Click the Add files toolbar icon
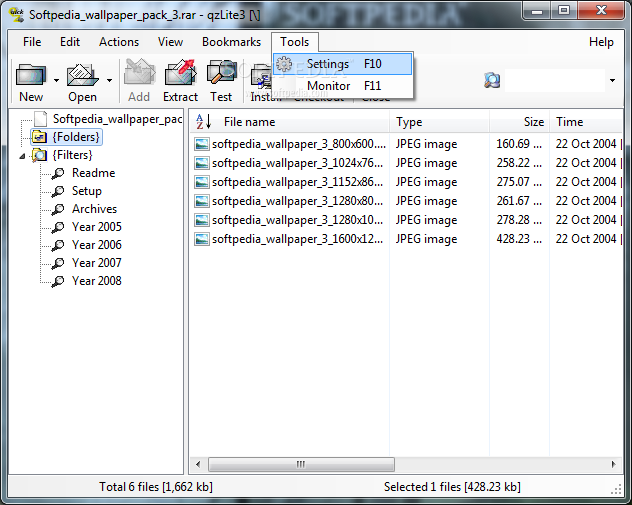This screenshot has width=632, height=505. (x=139, y=73)
